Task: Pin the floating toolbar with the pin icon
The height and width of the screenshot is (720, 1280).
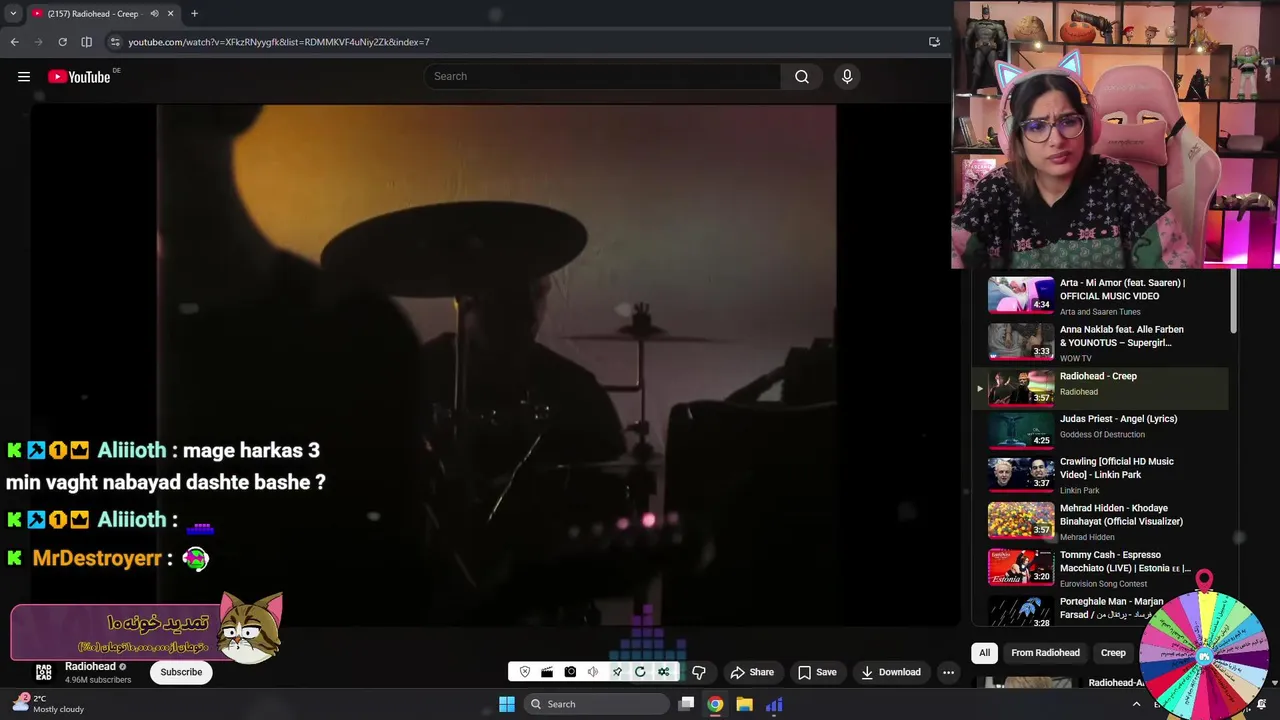Action: click(617, 672)
